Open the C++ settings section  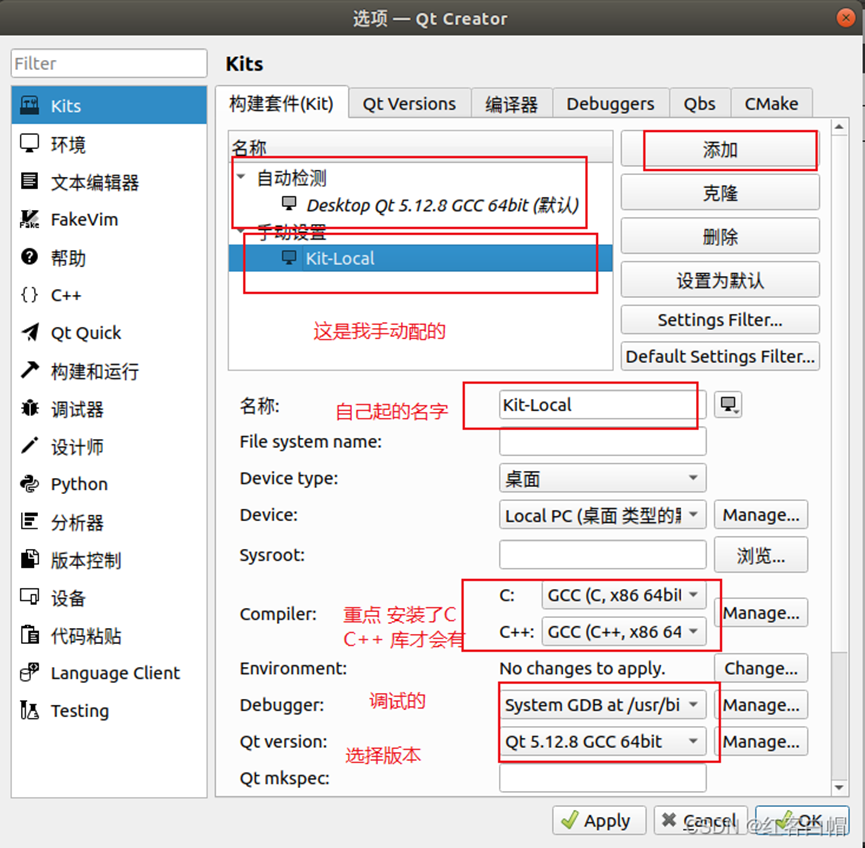(x=64, y=295)
